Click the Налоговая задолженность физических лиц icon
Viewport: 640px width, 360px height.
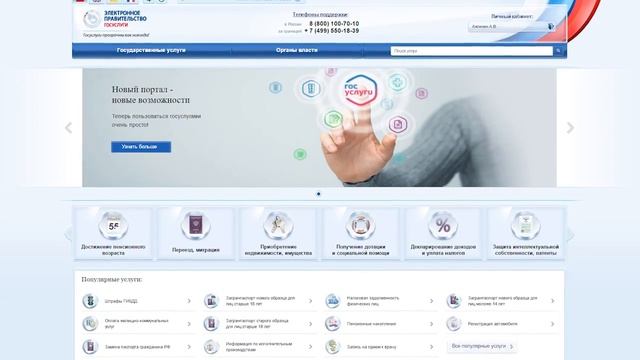(333, 301)
